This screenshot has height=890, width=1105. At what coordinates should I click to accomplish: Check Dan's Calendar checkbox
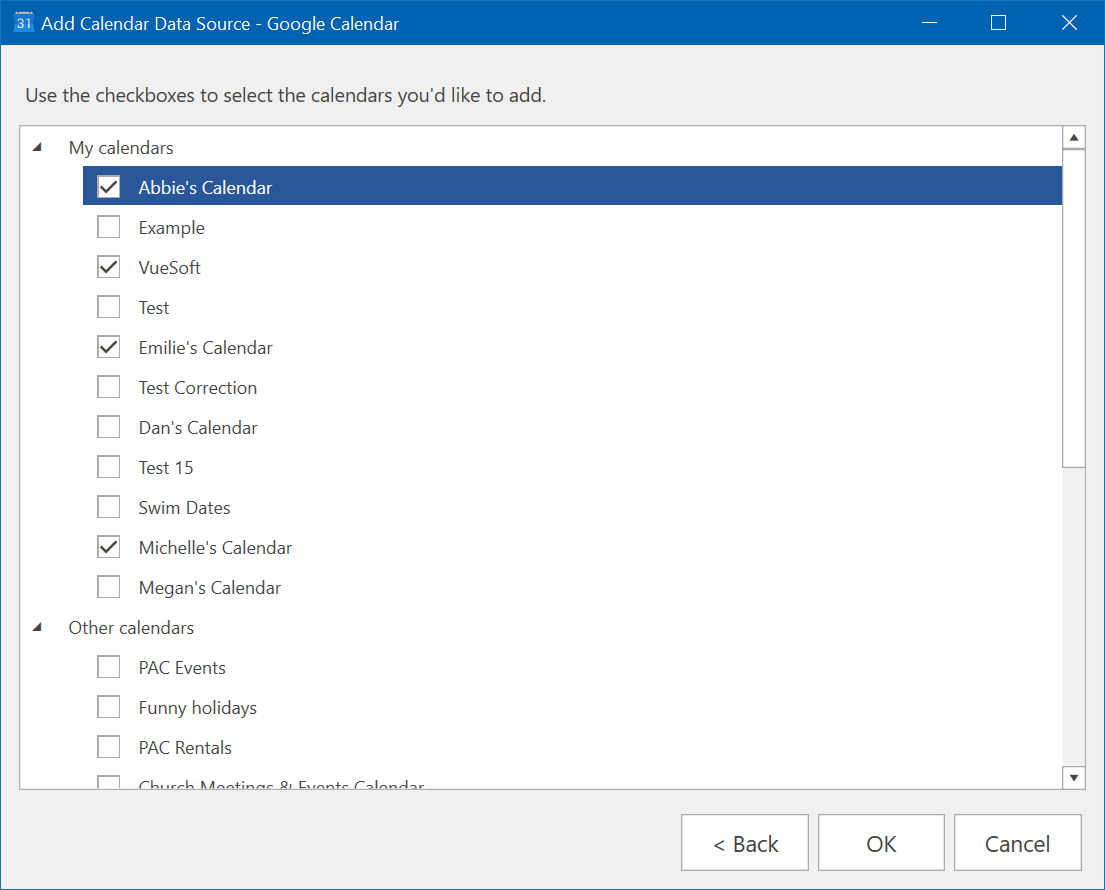click(x=109, y=427)
